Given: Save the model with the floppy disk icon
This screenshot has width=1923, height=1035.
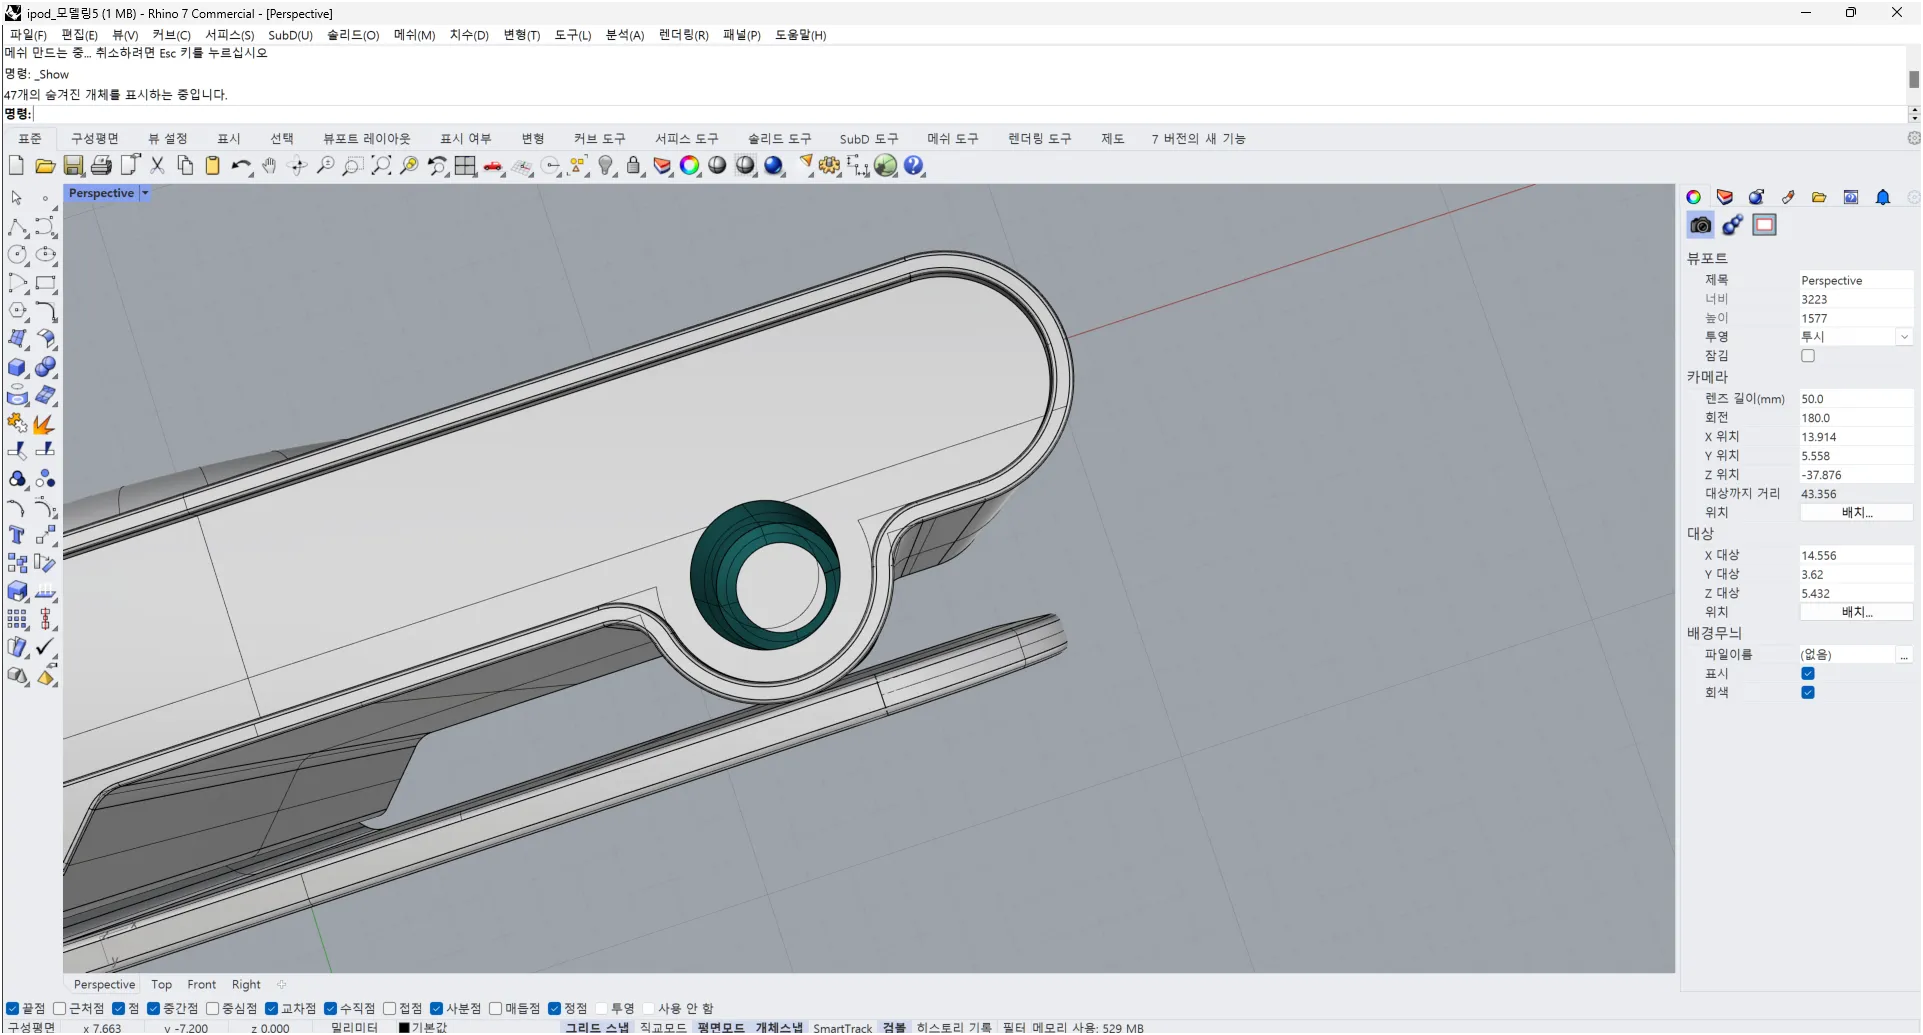Looking at the screenshot, I should pos(73,166).
